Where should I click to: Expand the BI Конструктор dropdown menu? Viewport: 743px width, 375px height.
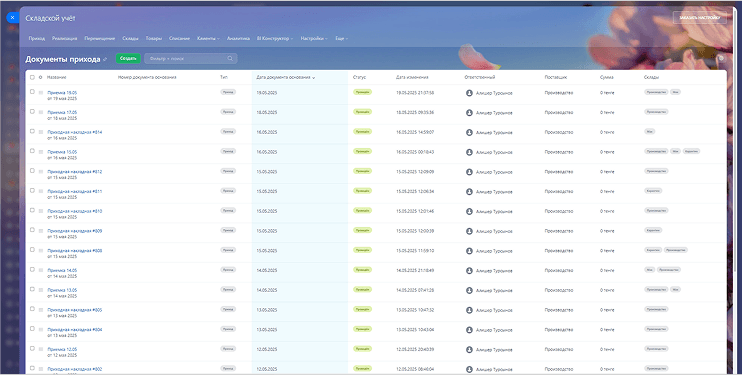tap(274, 38)
